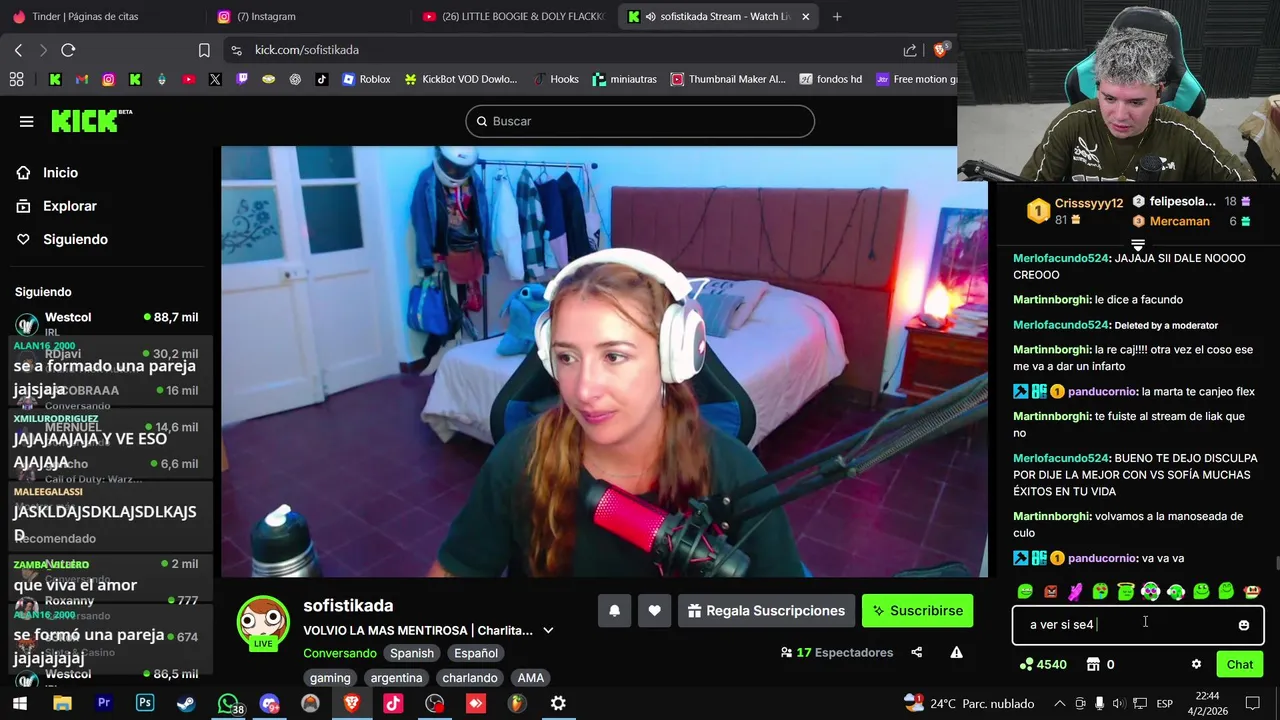1280x720 pixels.
Task: Show hidden icons in system tray
Action: pos(1059,703)
